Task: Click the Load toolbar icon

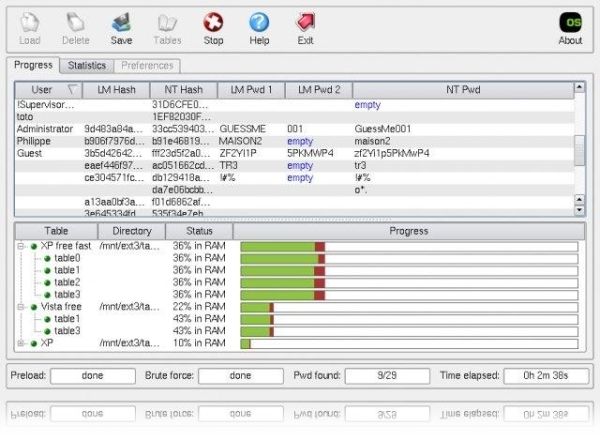Action: (x=30, y=22)
